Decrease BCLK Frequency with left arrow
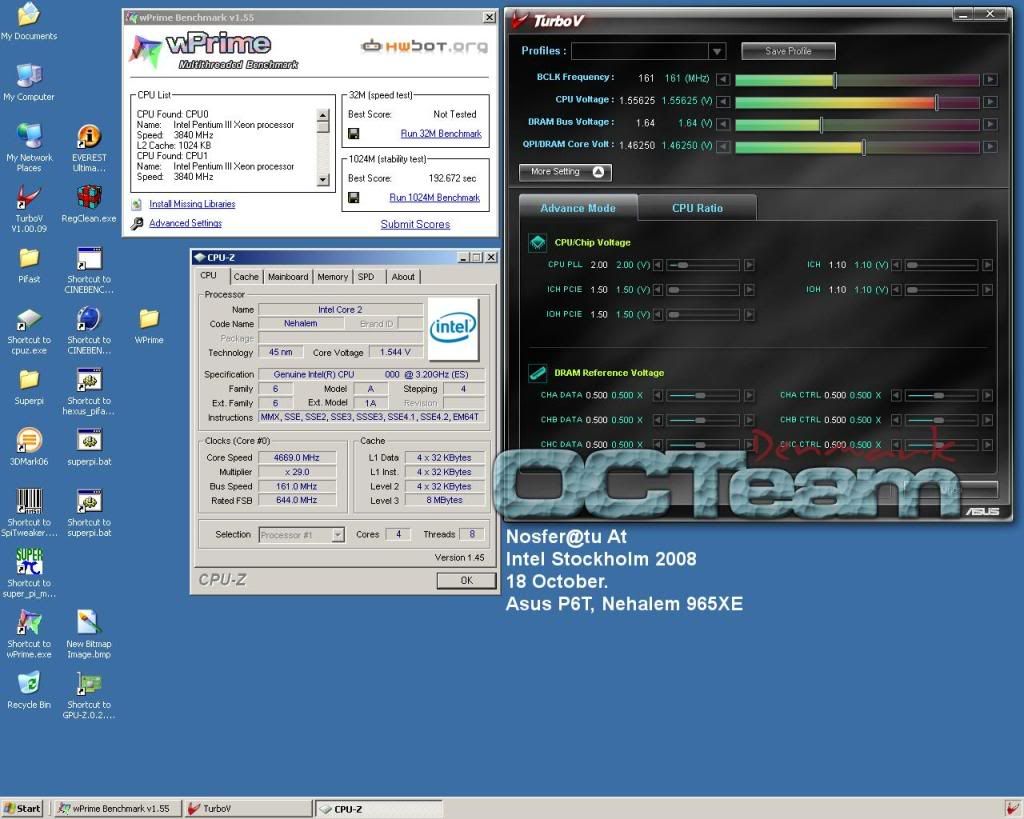Screen dimensions: 1024x819 pos(723,80)
